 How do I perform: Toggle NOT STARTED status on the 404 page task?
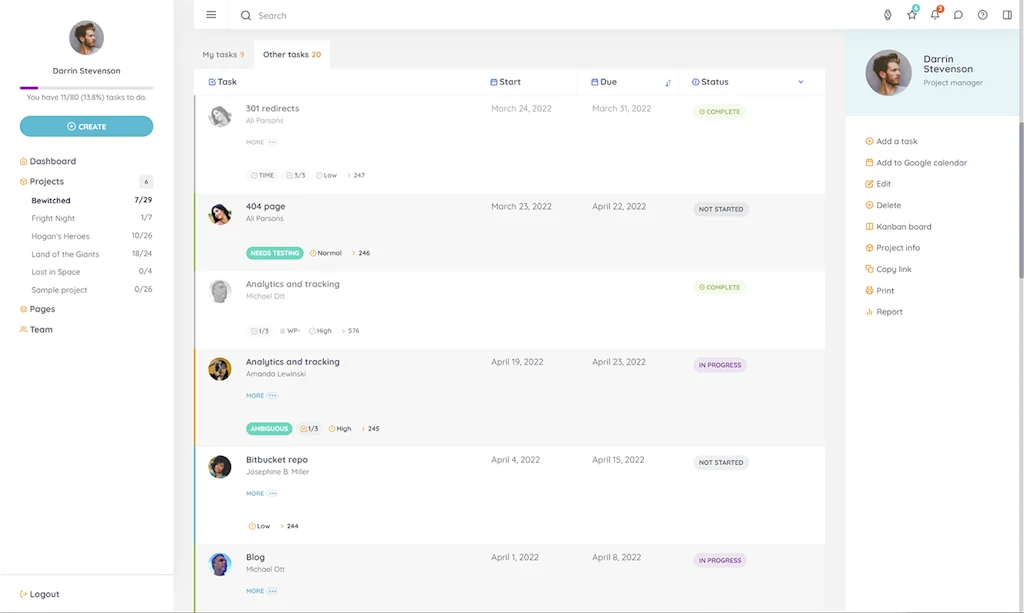tap(719, 209)
